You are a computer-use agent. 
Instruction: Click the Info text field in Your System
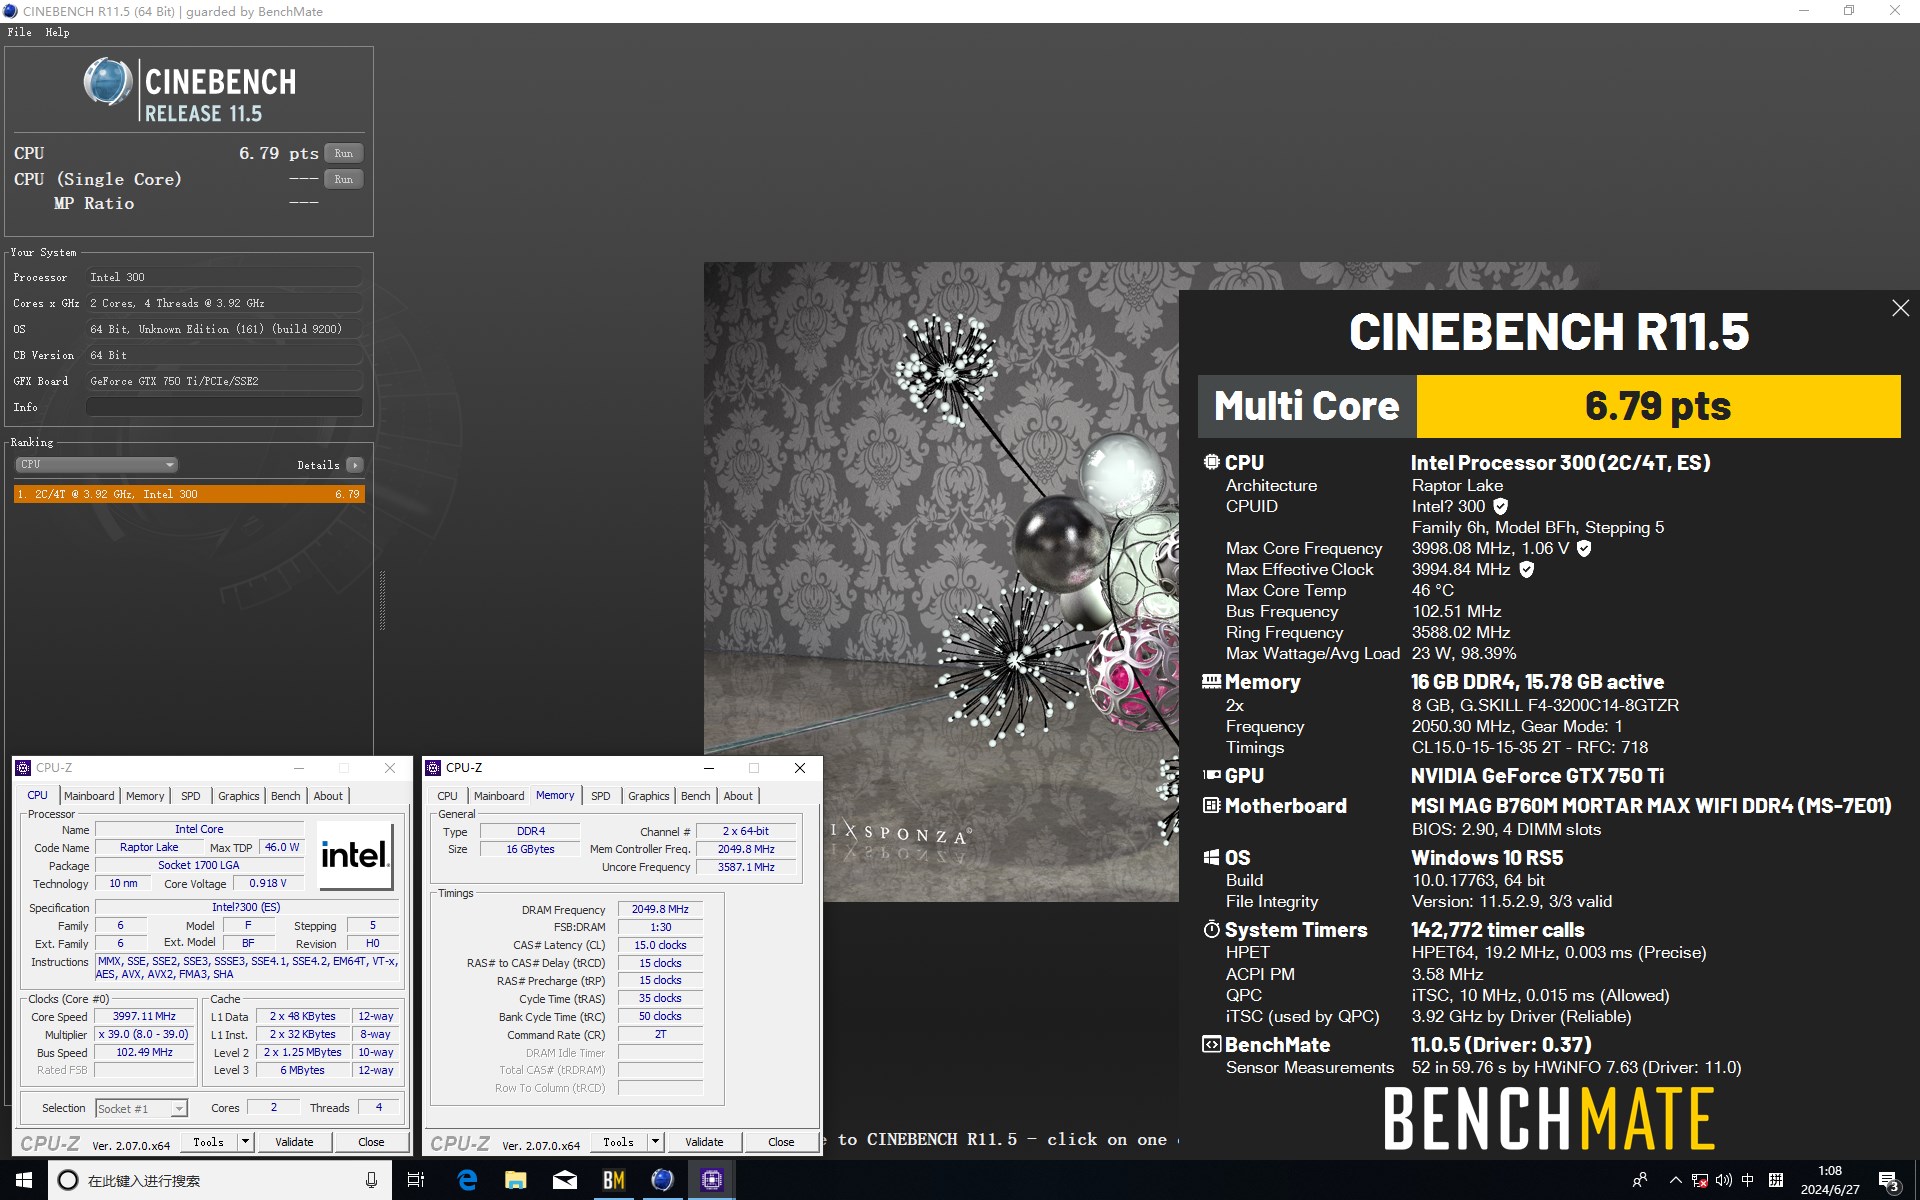tap(224, 407)
